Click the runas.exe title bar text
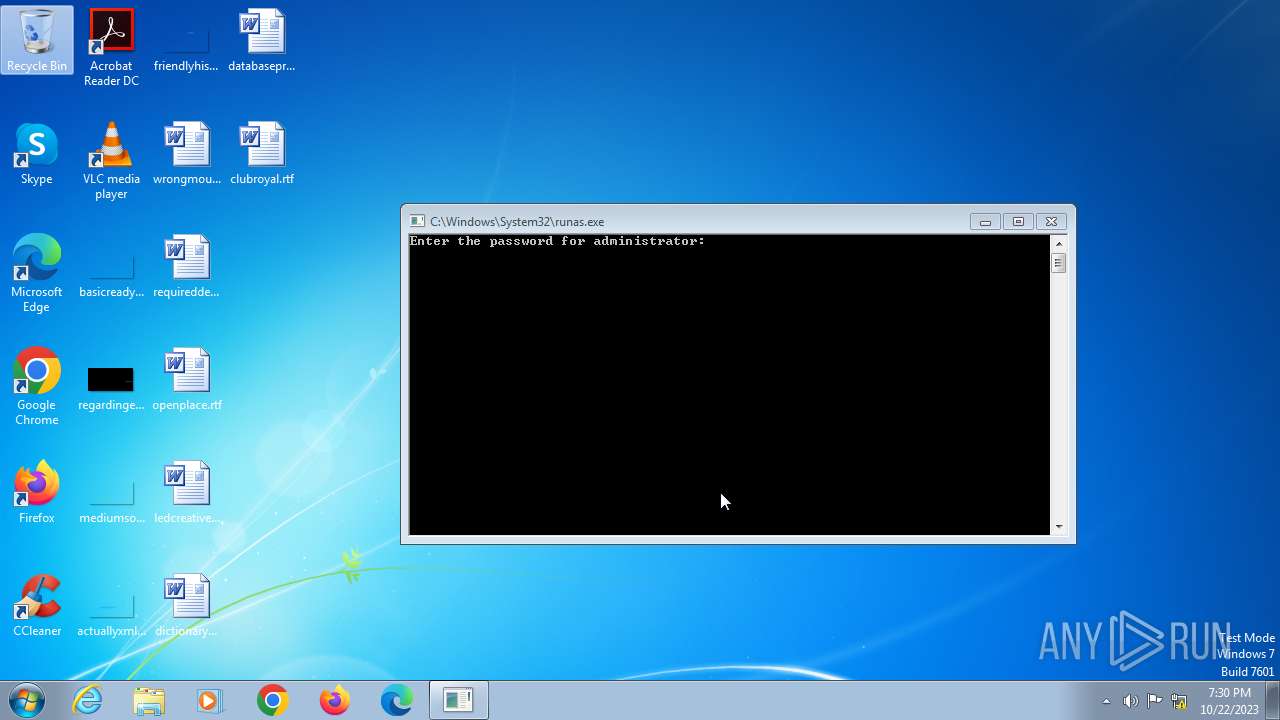 click(517, 222)
